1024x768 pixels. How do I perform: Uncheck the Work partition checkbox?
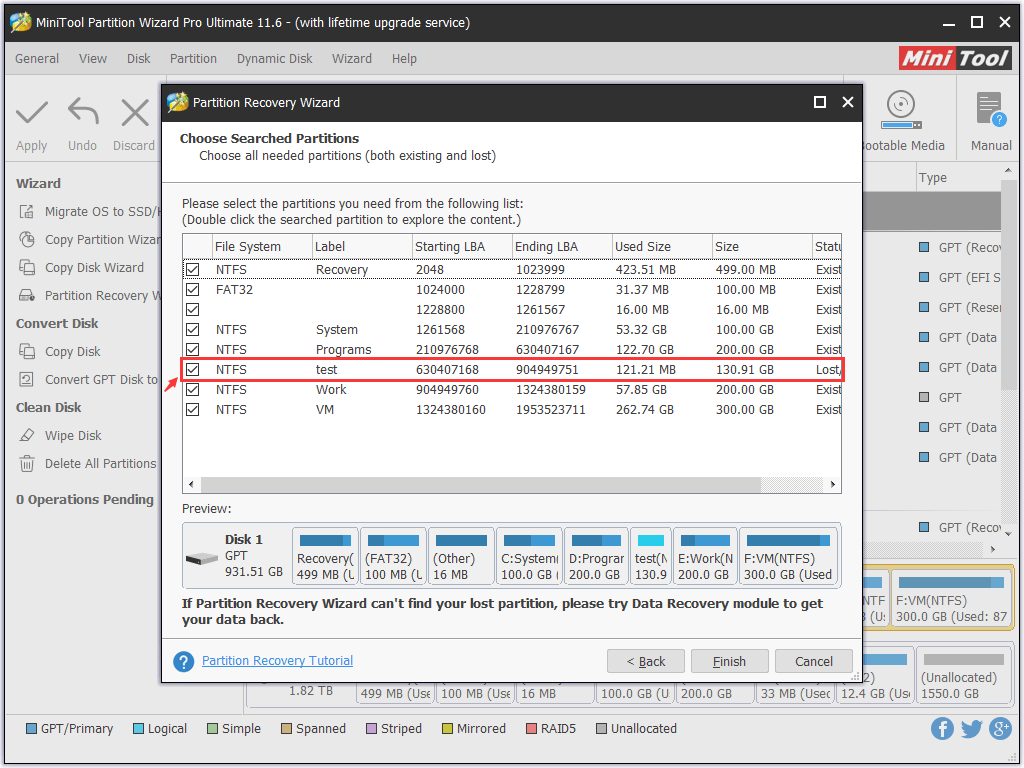[x=193, y=390]
